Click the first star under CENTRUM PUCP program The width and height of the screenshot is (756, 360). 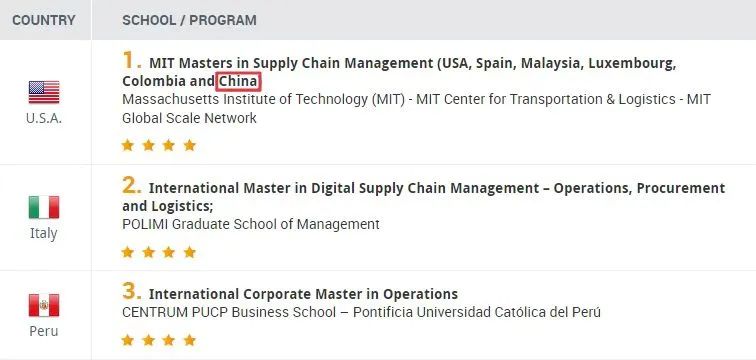(127, 340)
